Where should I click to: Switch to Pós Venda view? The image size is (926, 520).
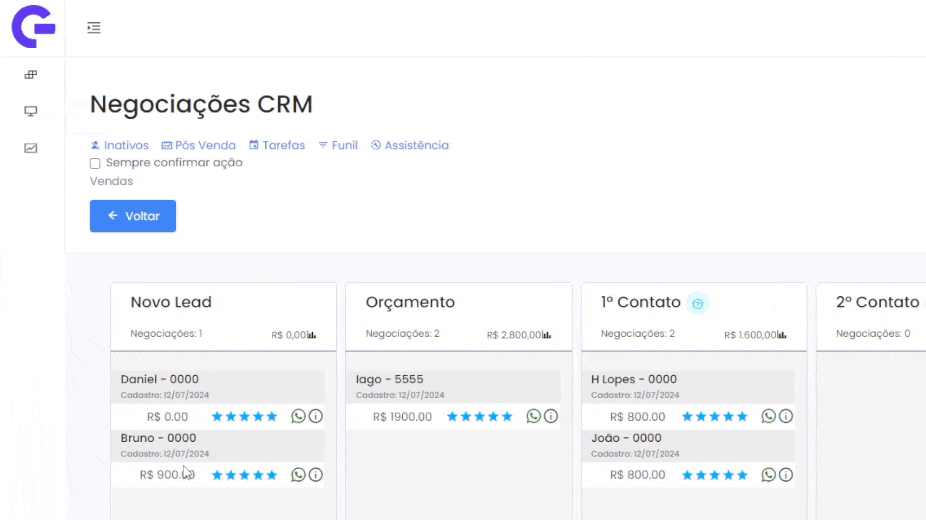coord(198,145)
